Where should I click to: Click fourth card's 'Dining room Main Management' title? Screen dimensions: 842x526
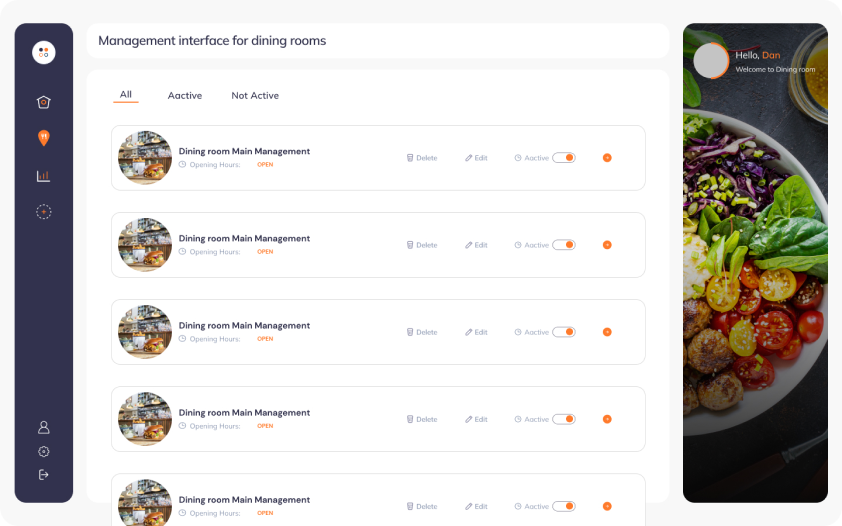tap(244, 413)
